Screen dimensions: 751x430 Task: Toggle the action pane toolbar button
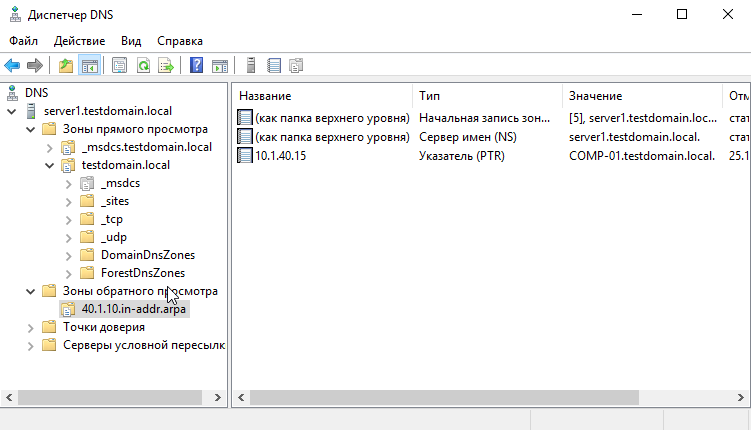point(219,66)
